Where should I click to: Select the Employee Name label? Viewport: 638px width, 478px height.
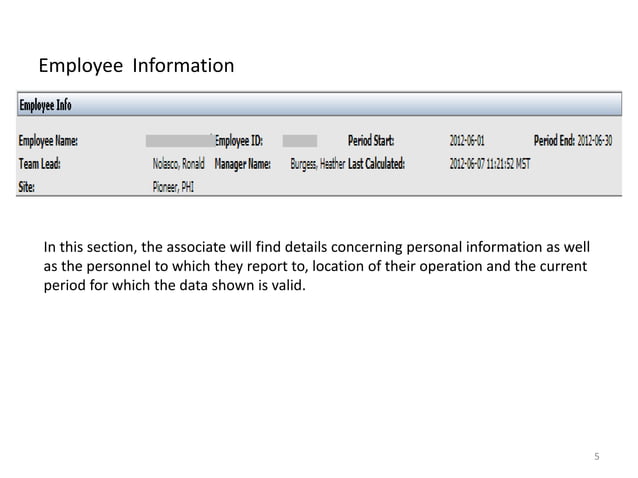pos(48,141)
